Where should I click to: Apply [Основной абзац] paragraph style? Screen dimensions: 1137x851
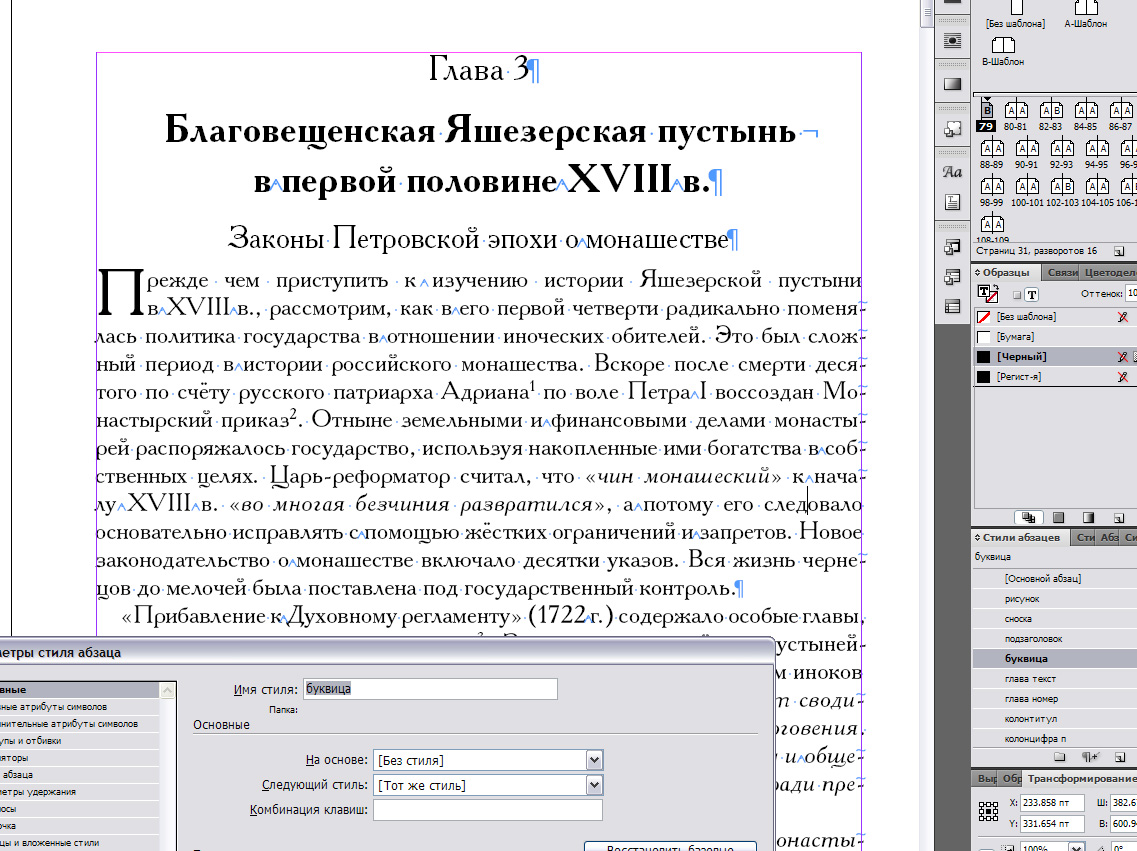[1054, 578]
